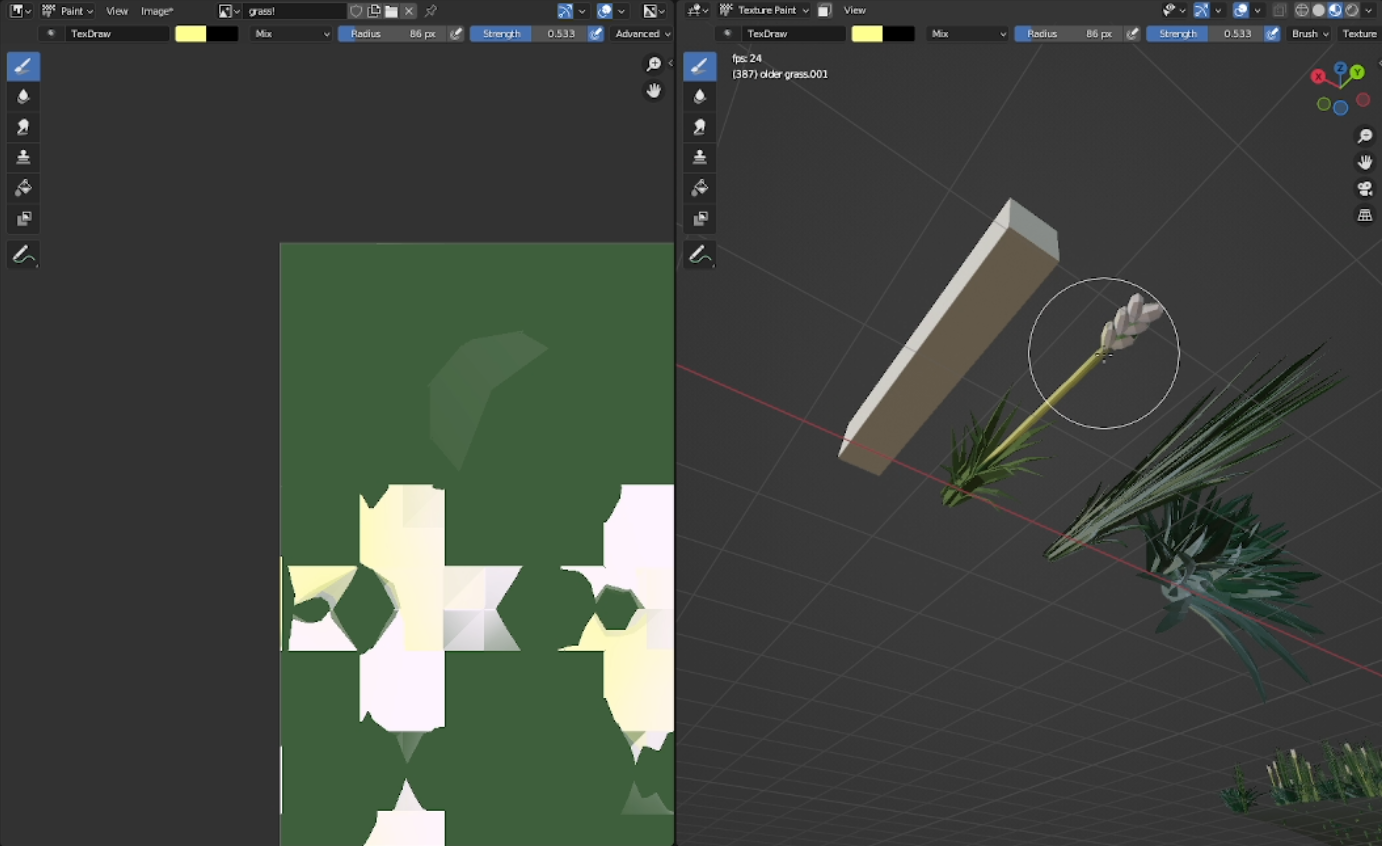The height and width of the screenshot is (846, 1382).
Task: Select Smear tool in 3D viewport
Action: [700, 127]
